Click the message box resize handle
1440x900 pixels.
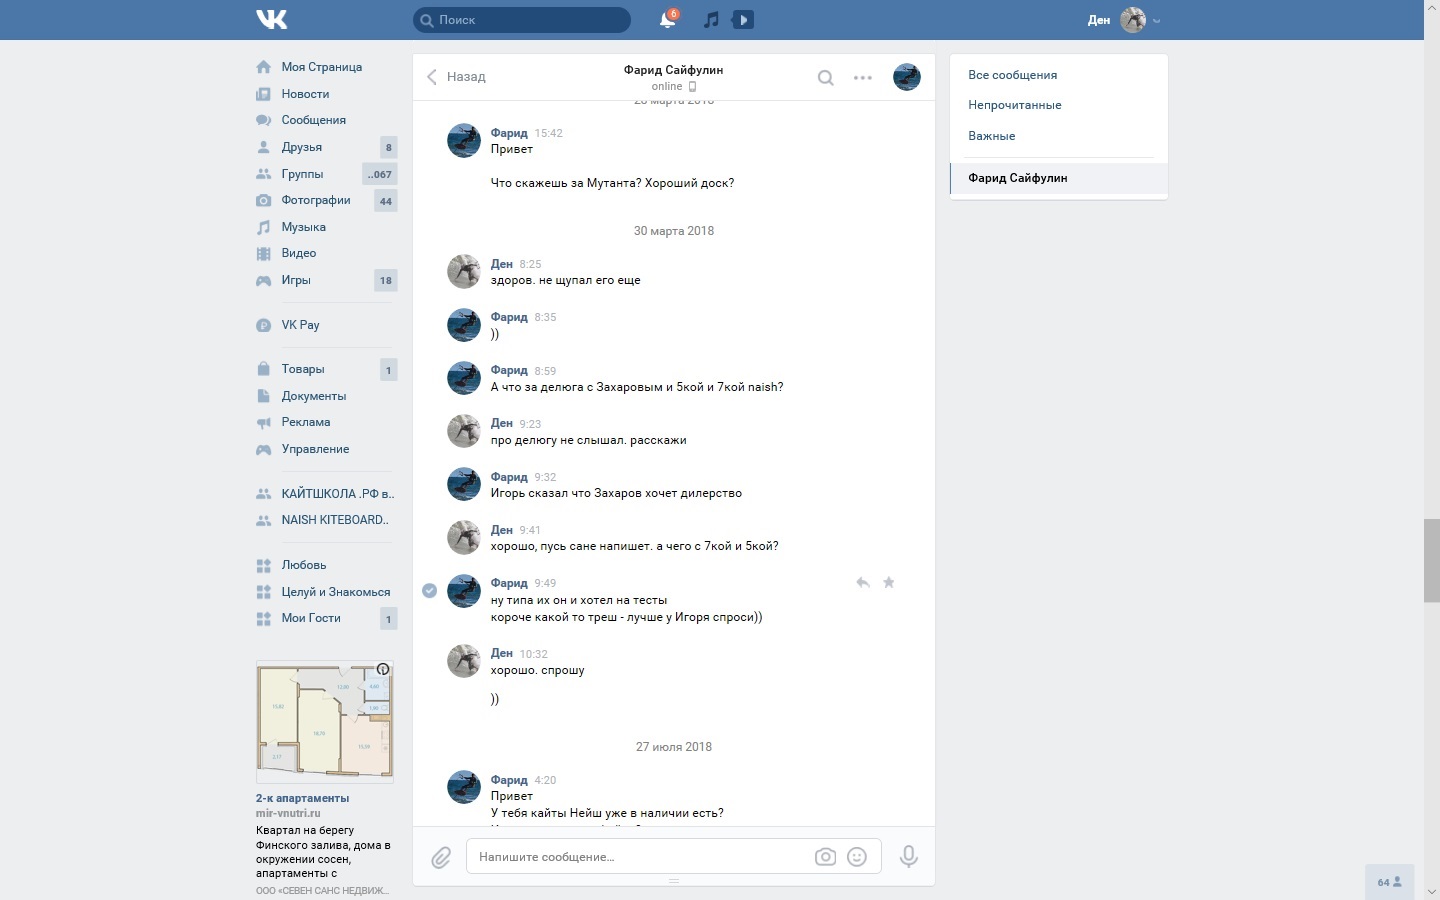(x=674, y=881)
